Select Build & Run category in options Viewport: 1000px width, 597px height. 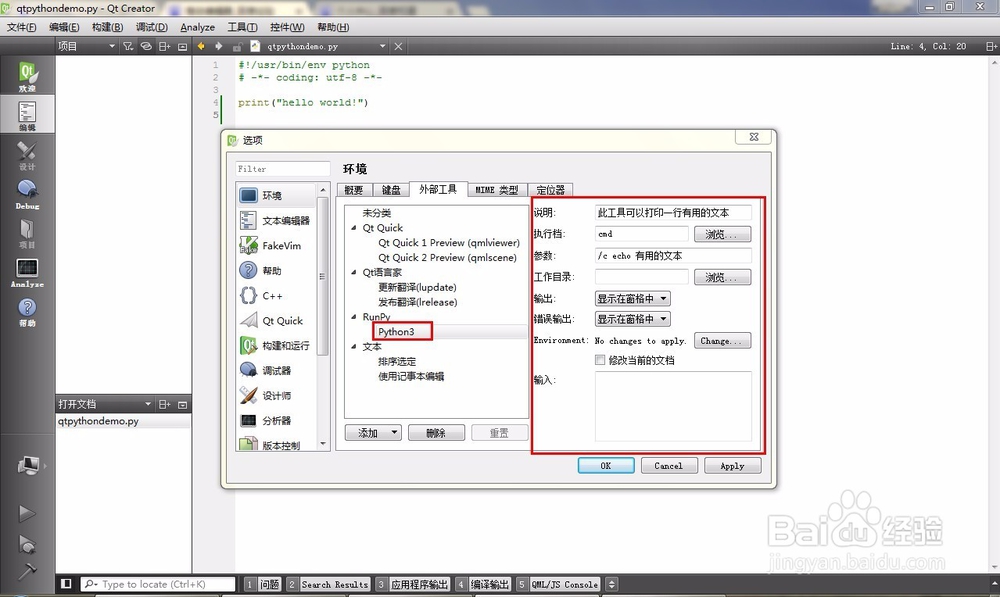click(276, 345)
